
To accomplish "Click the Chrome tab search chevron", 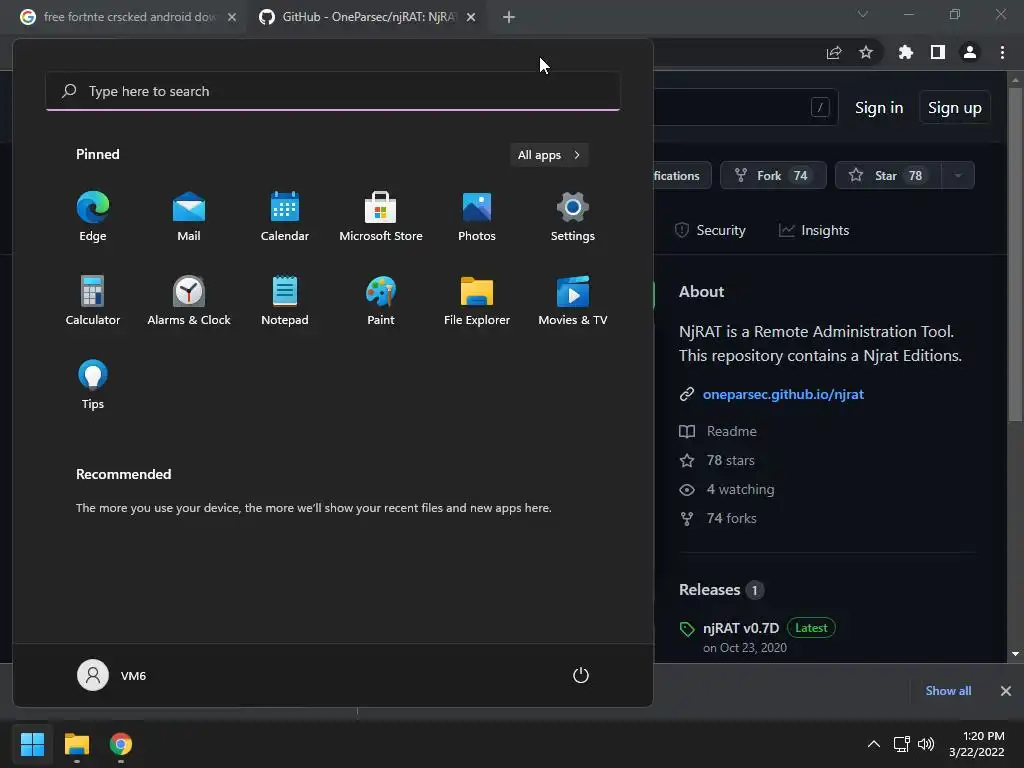I will tap(863, 14).
